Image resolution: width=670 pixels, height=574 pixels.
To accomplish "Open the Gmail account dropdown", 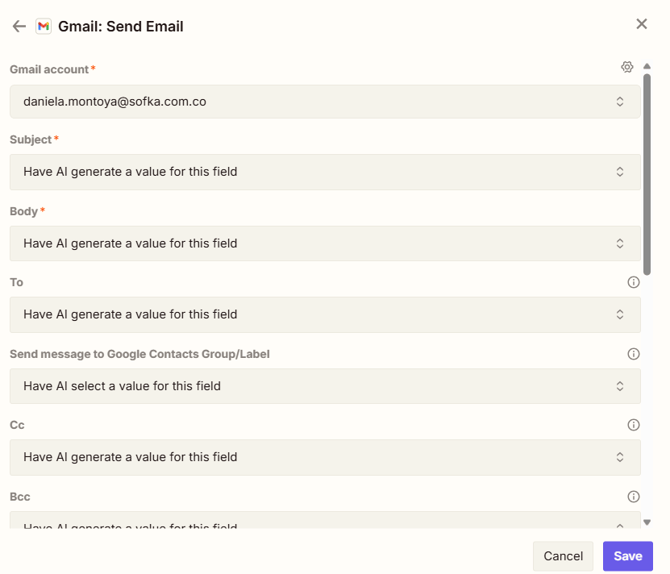I will [x=325, y=102].
